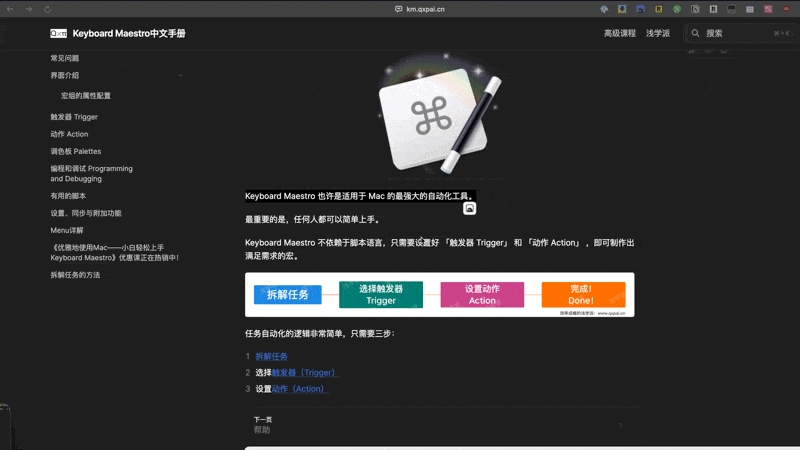The height and width of the screenshot is (450, 800).
Task: Open the yellow R browser extension
Action: 659,9
